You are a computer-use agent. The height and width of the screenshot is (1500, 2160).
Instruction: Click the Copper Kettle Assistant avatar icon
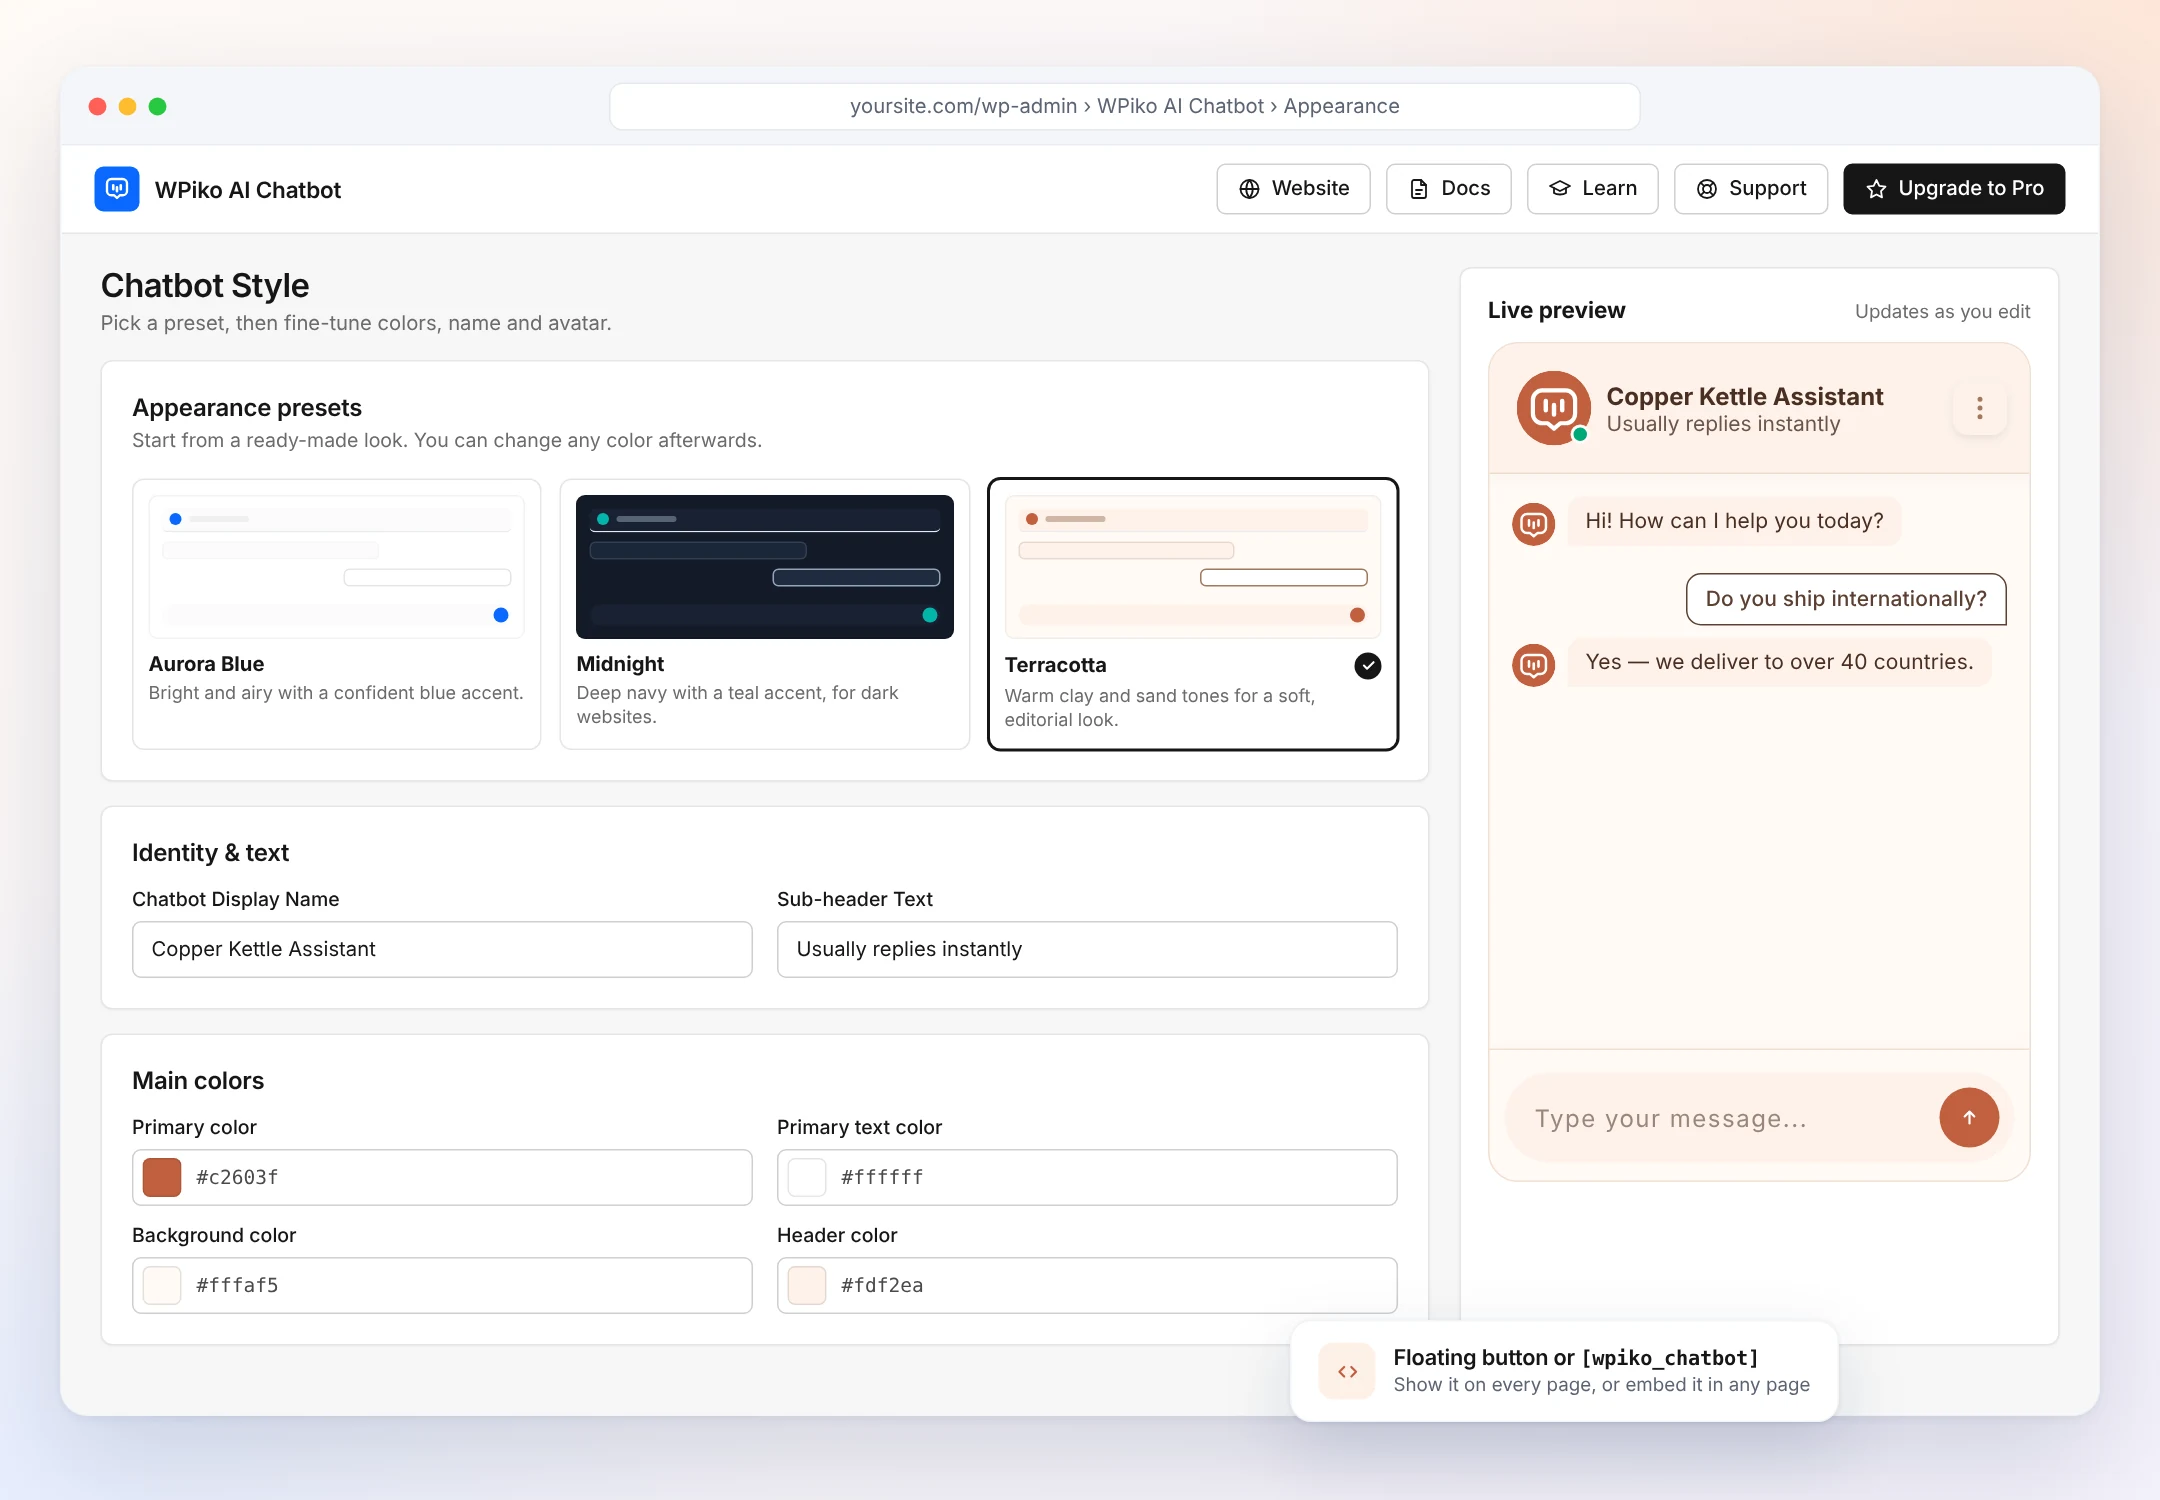click(x=1553, y=408)
